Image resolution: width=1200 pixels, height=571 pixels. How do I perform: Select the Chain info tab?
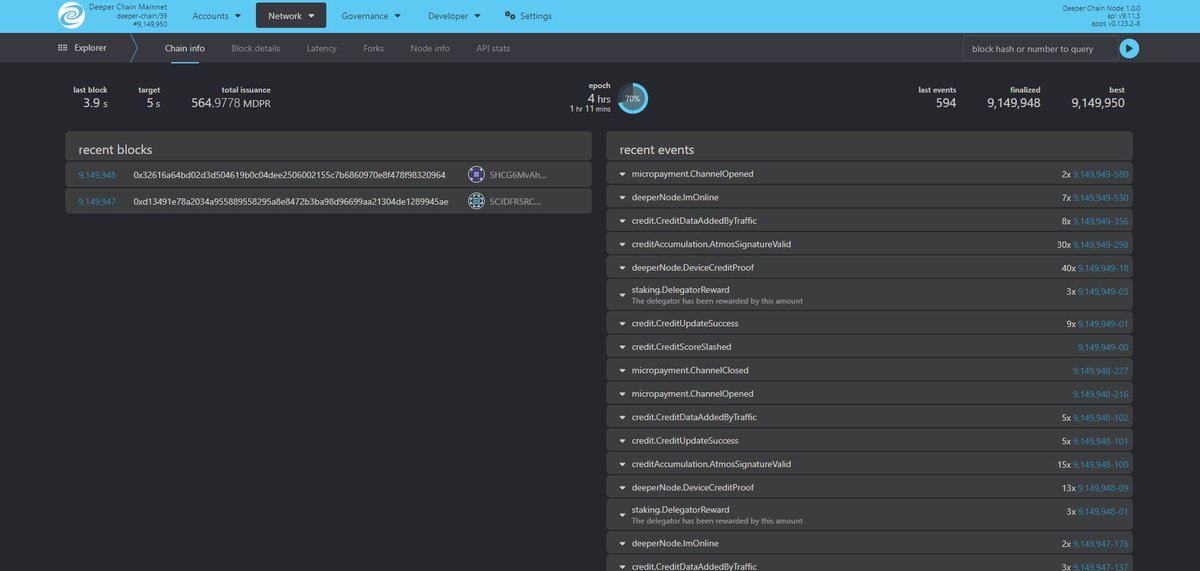pyautogui.click(x=185, y=48)
